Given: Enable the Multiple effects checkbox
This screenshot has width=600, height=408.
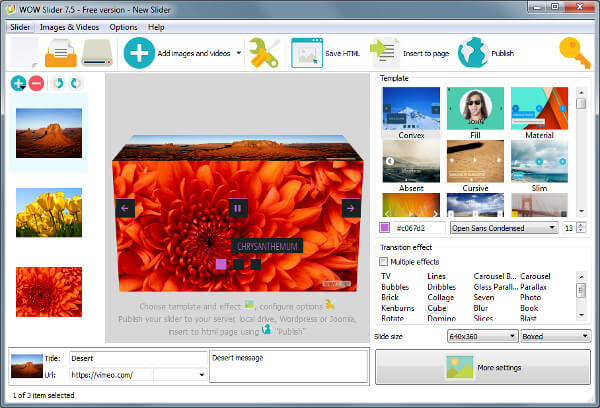Looking at the screenshot, I should point(385,261).
